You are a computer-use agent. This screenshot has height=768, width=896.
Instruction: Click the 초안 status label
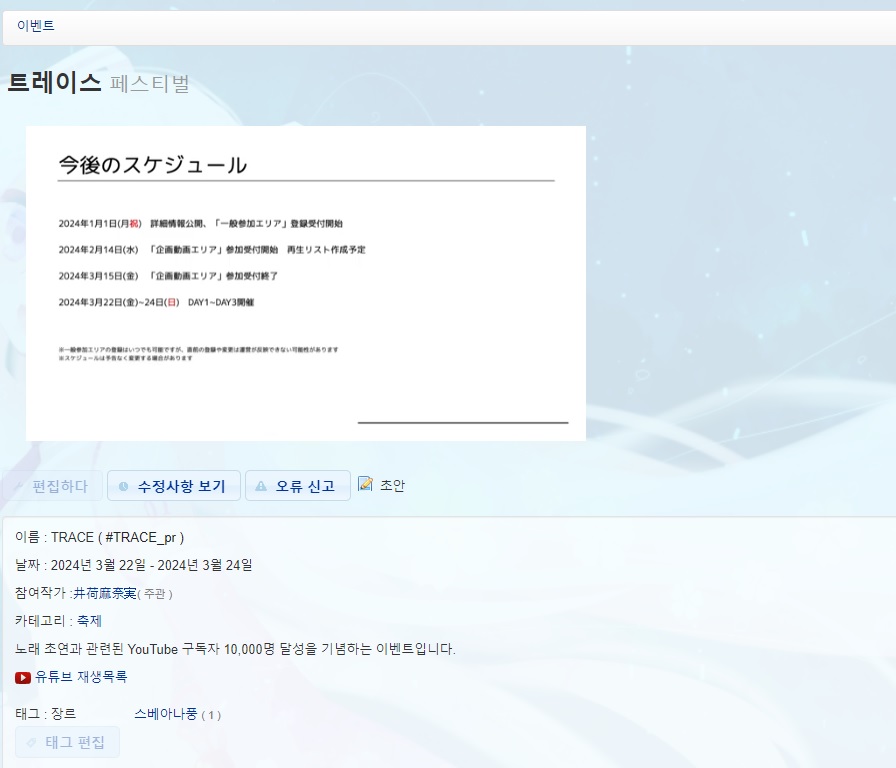(x=392, y=485)
